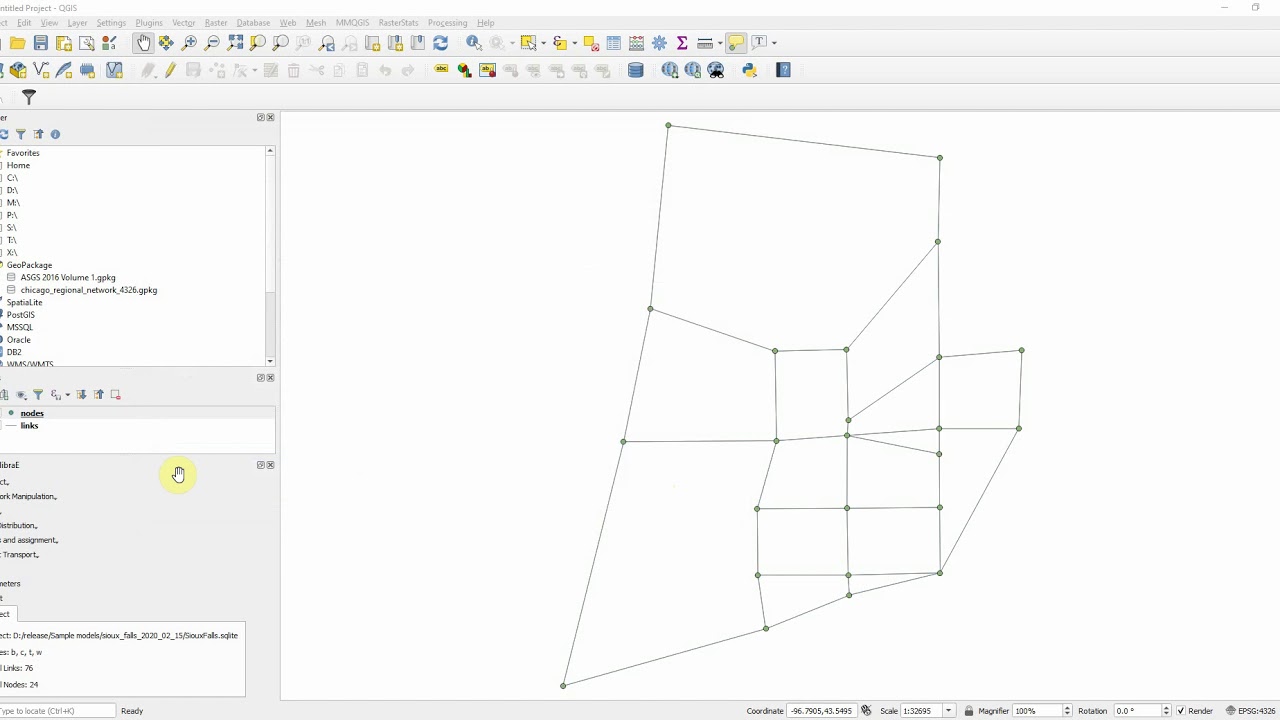Open the Text Annotation dropdown arrow
The width and height of the screenshot is (1280, 720).
click(774, 43)
